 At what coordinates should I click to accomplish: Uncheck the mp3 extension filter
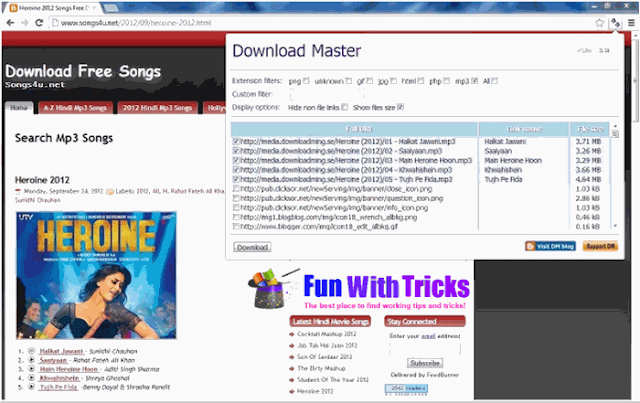click(x=474, y=81)
